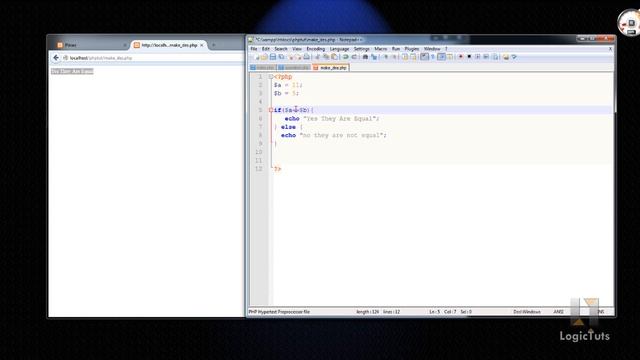Click the Copy toolbar icon

pyautogui.click(x=326, y=57)
